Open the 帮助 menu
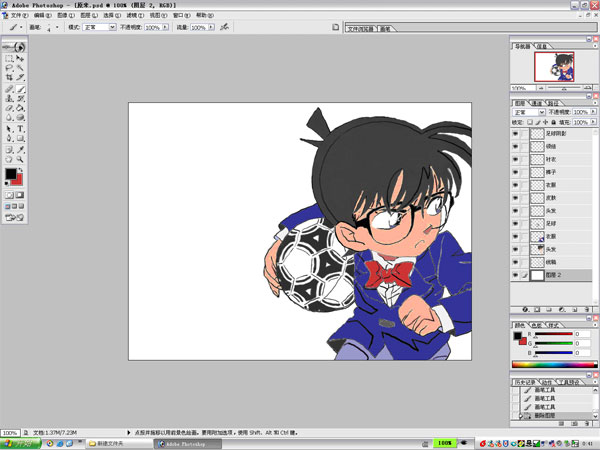Image resolution: width=600 pixels, height=450 pixels. tap(204, 15)
